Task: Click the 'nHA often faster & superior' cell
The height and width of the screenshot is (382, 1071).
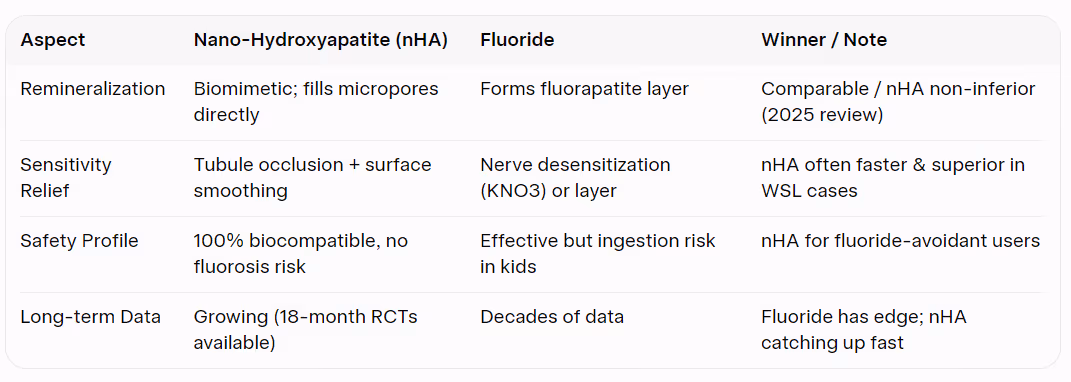Action: 893,177
